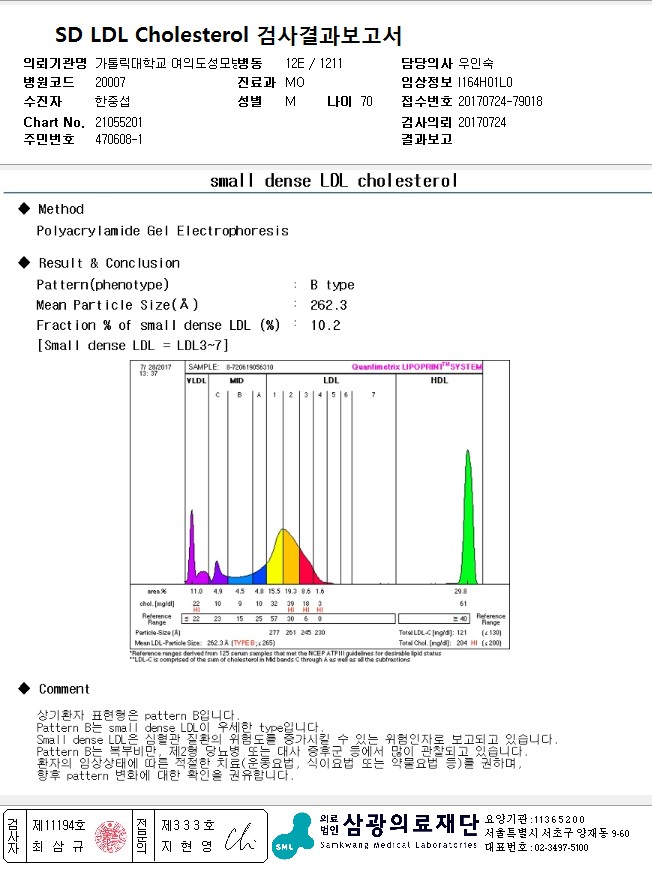Click the 'Pattern(phenotype)' label
652x874 pixels.
point(103,285)
